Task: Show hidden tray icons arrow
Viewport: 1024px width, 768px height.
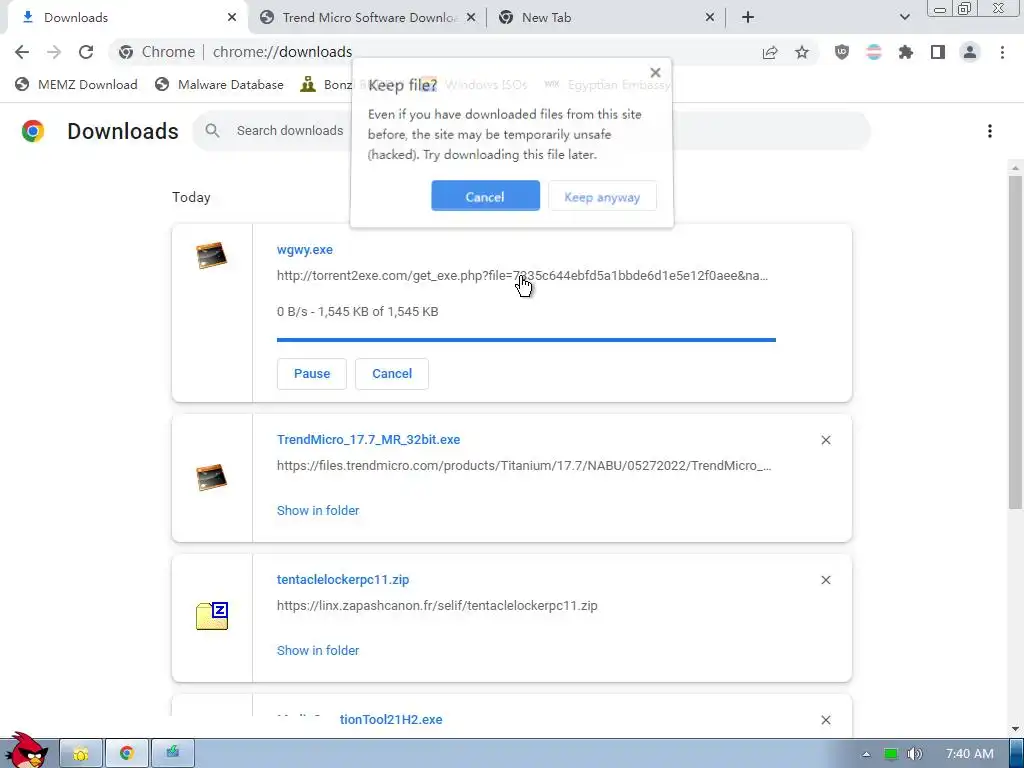Action: (866, 754)
